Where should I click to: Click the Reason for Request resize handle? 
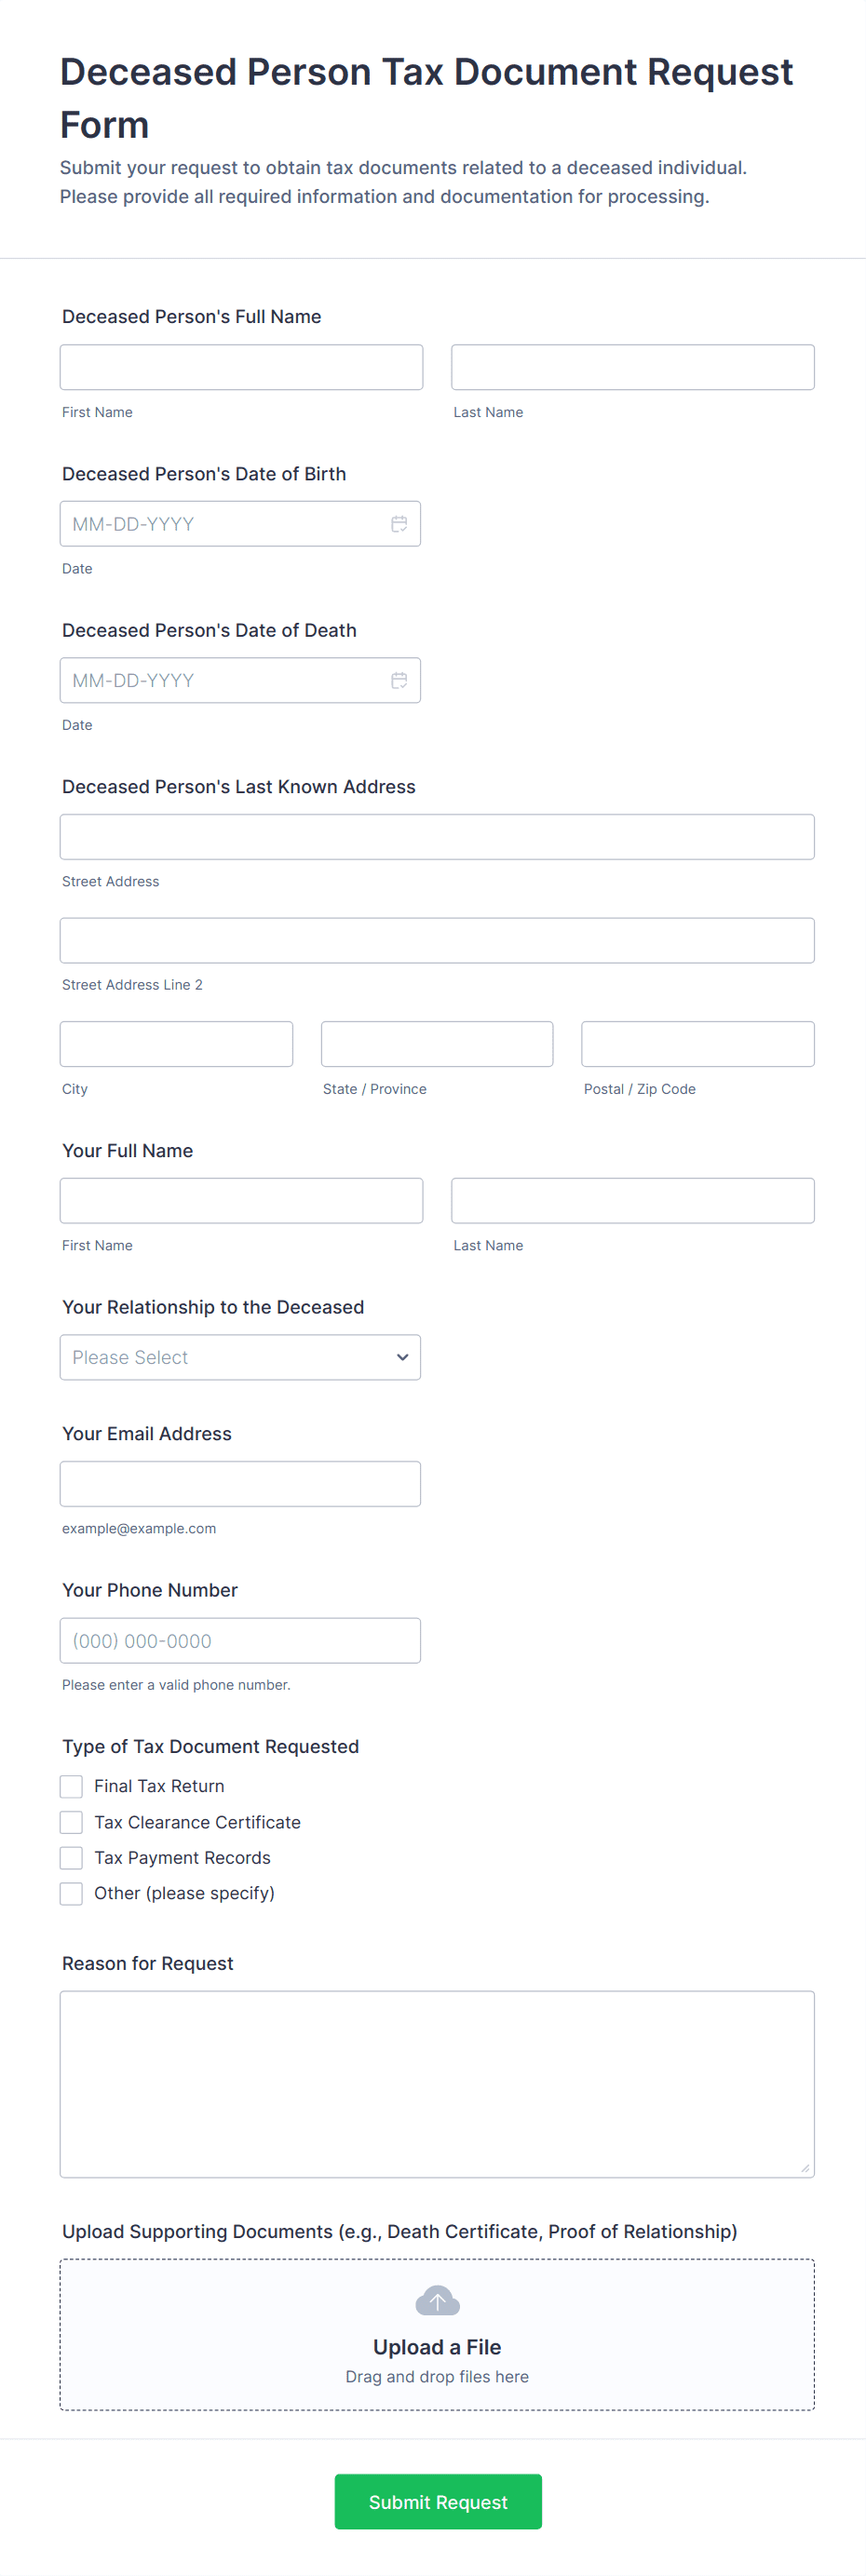(x=805, y=2168)
